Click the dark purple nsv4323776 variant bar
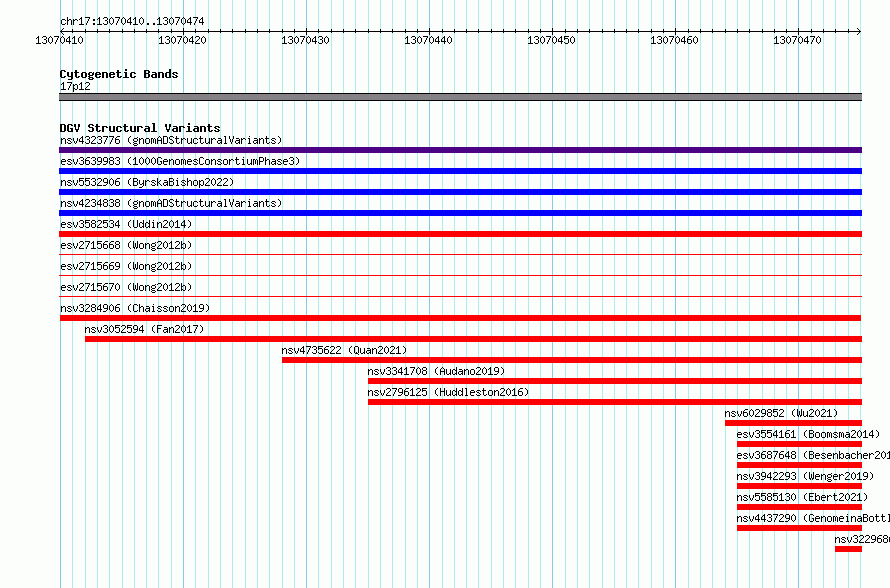This screenshot has width=890, height=588. click(x=460, y=150)
